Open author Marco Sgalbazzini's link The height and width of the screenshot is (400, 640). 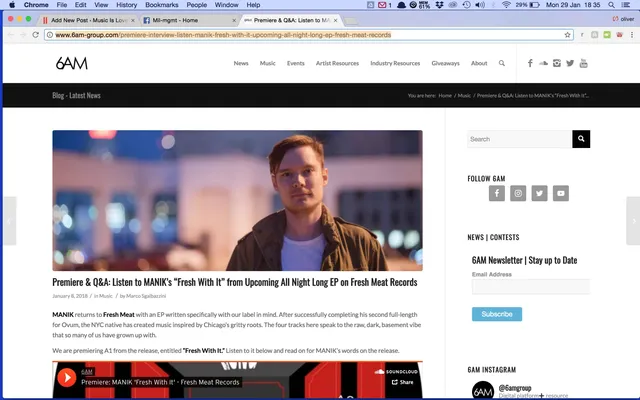coord(146,296)
